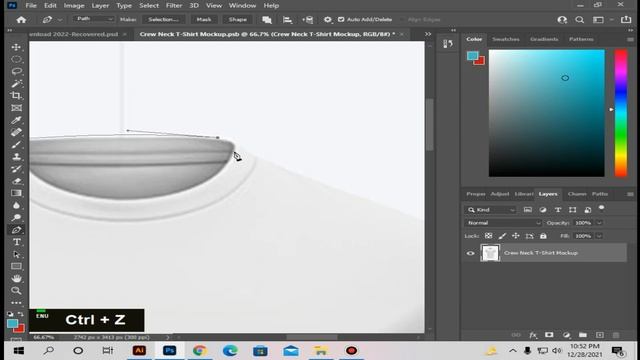Open the Kind filter dropdown

[491, 210]
